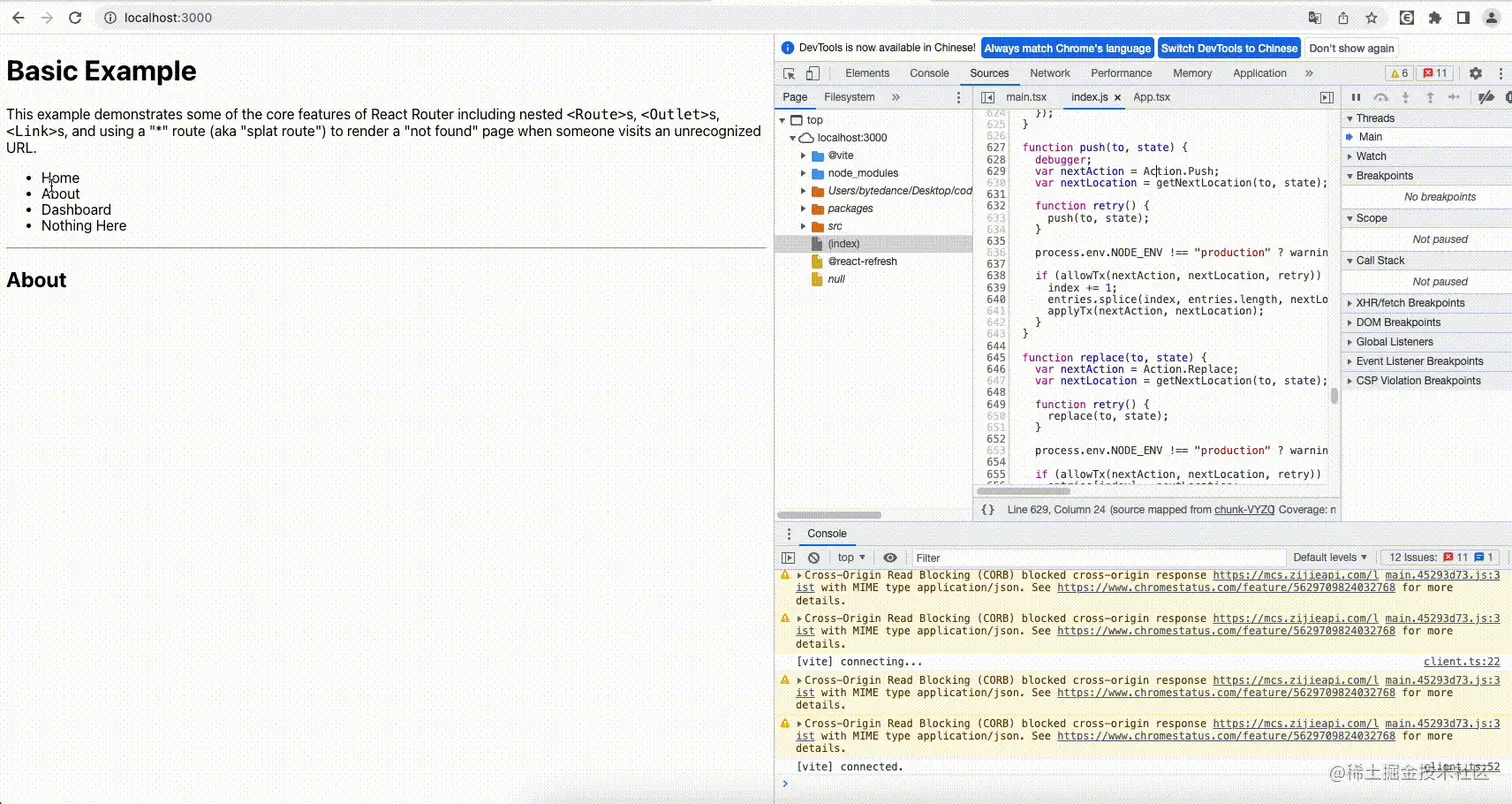Click the step debugger button

[x=1454, y=97]
